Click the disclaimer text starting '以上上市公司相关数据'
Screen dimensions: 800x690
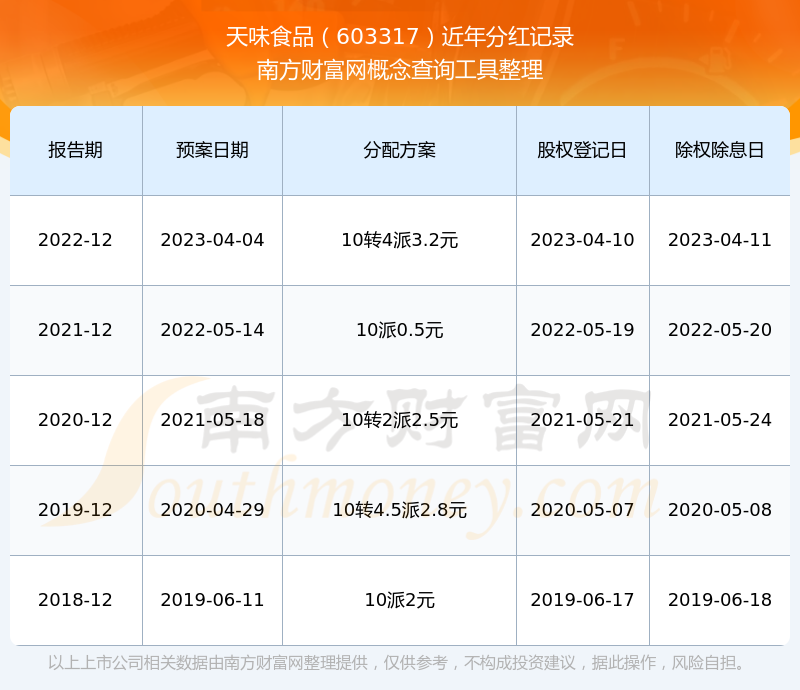click(396, 663)
